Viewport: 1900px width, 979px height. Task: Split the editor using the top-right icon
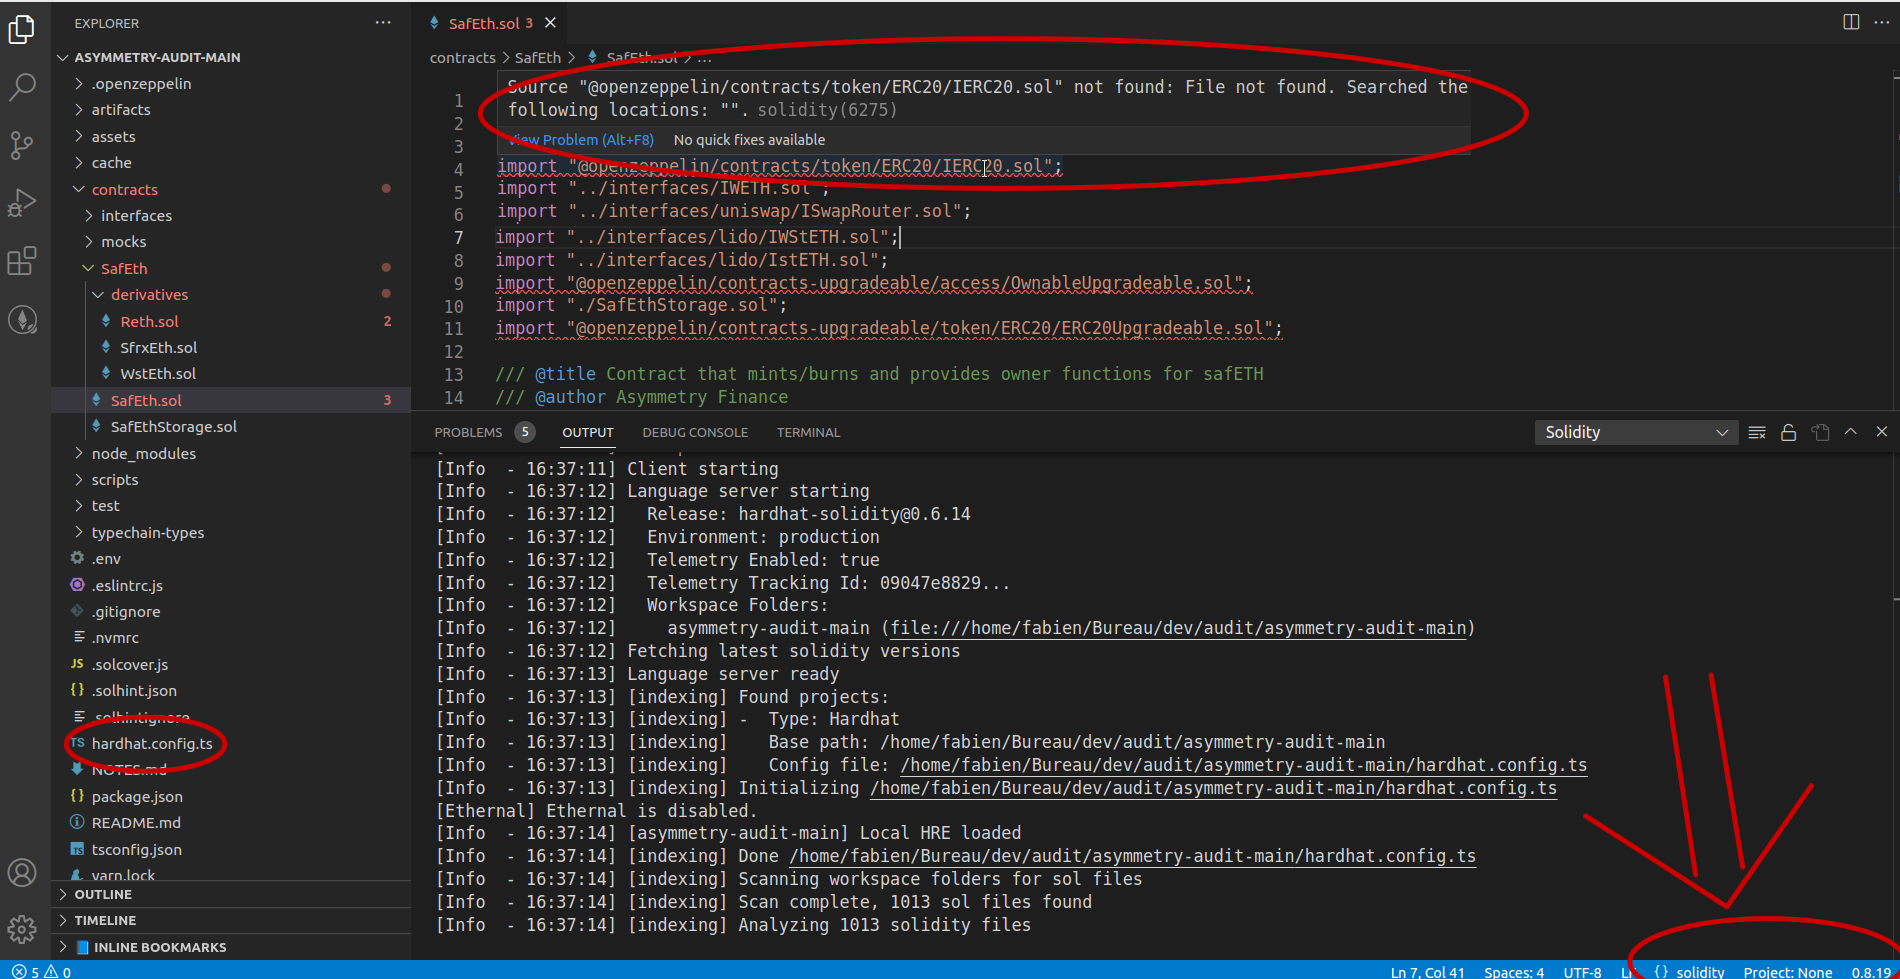(1850, 22)
